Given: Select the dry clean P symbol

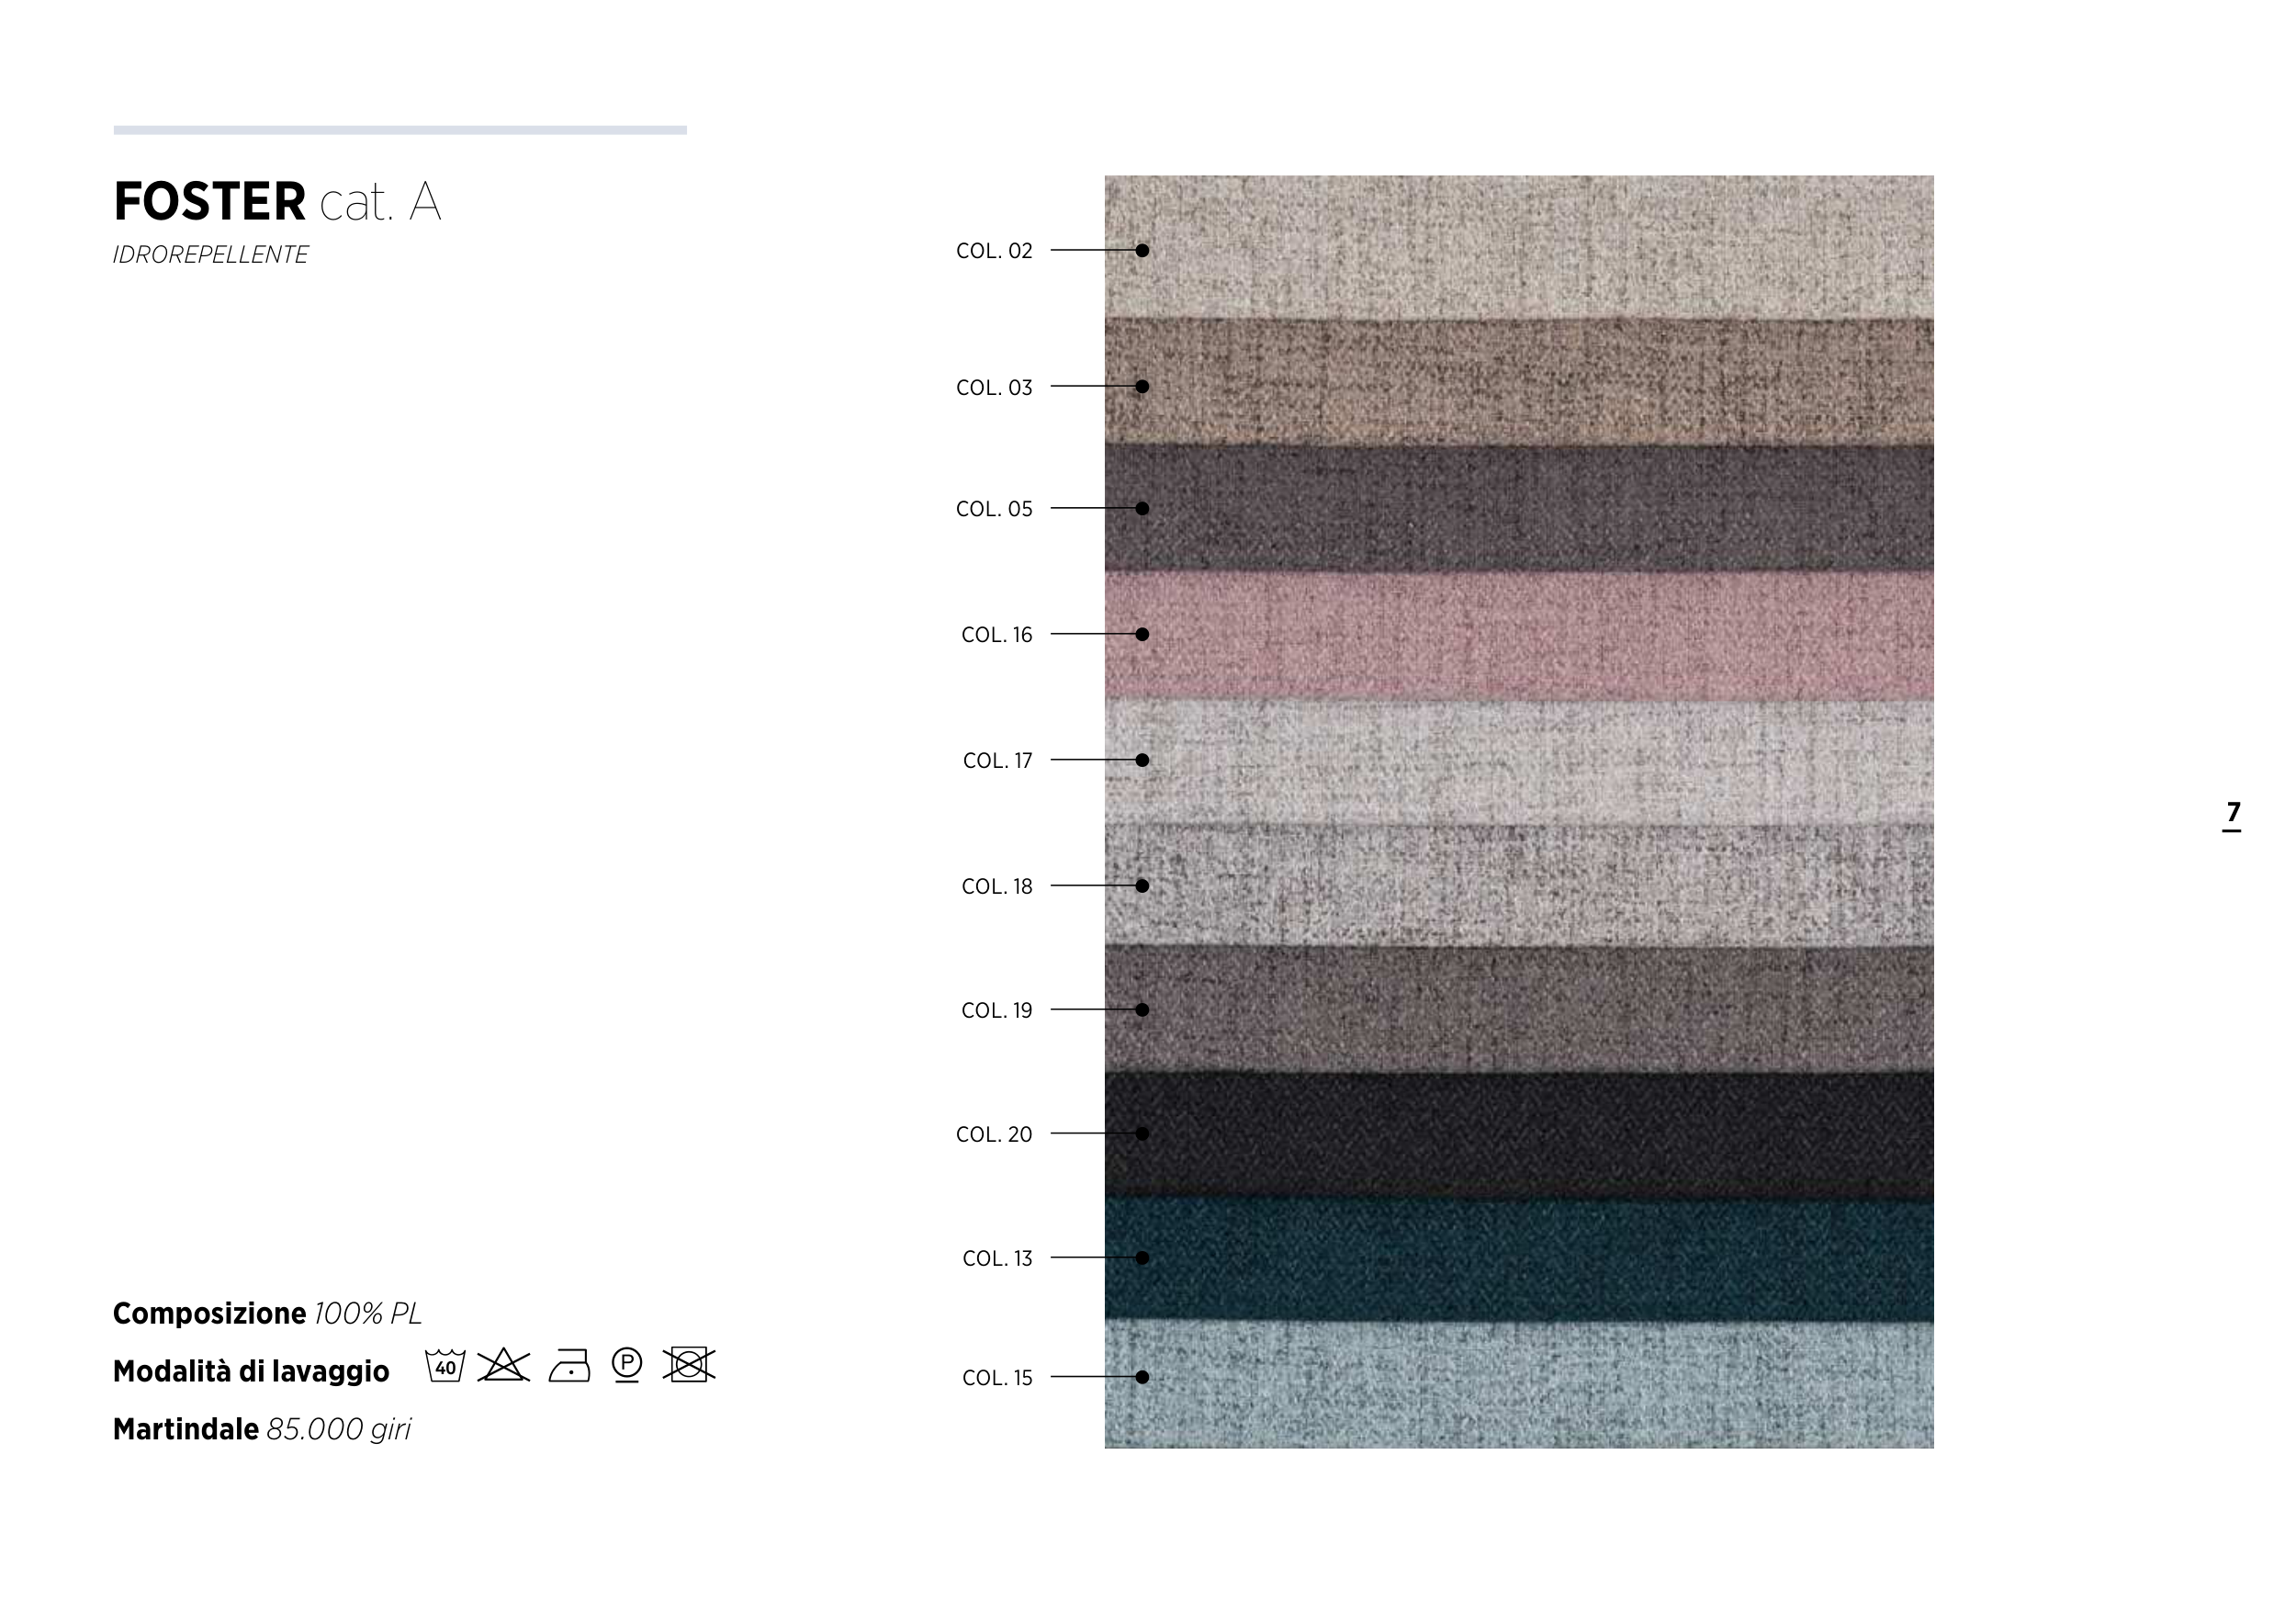Looking at the screenshot, I should coord(627,1365).
